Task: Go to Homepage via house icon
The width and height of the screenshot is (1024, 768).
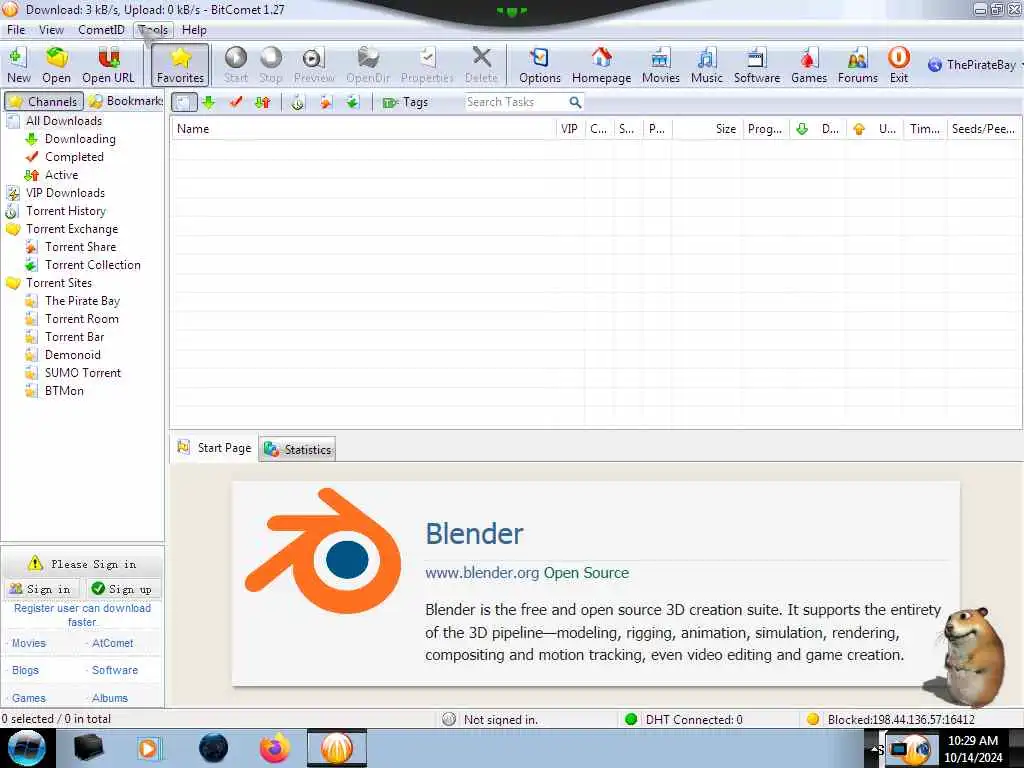Action: coord(601,65)
